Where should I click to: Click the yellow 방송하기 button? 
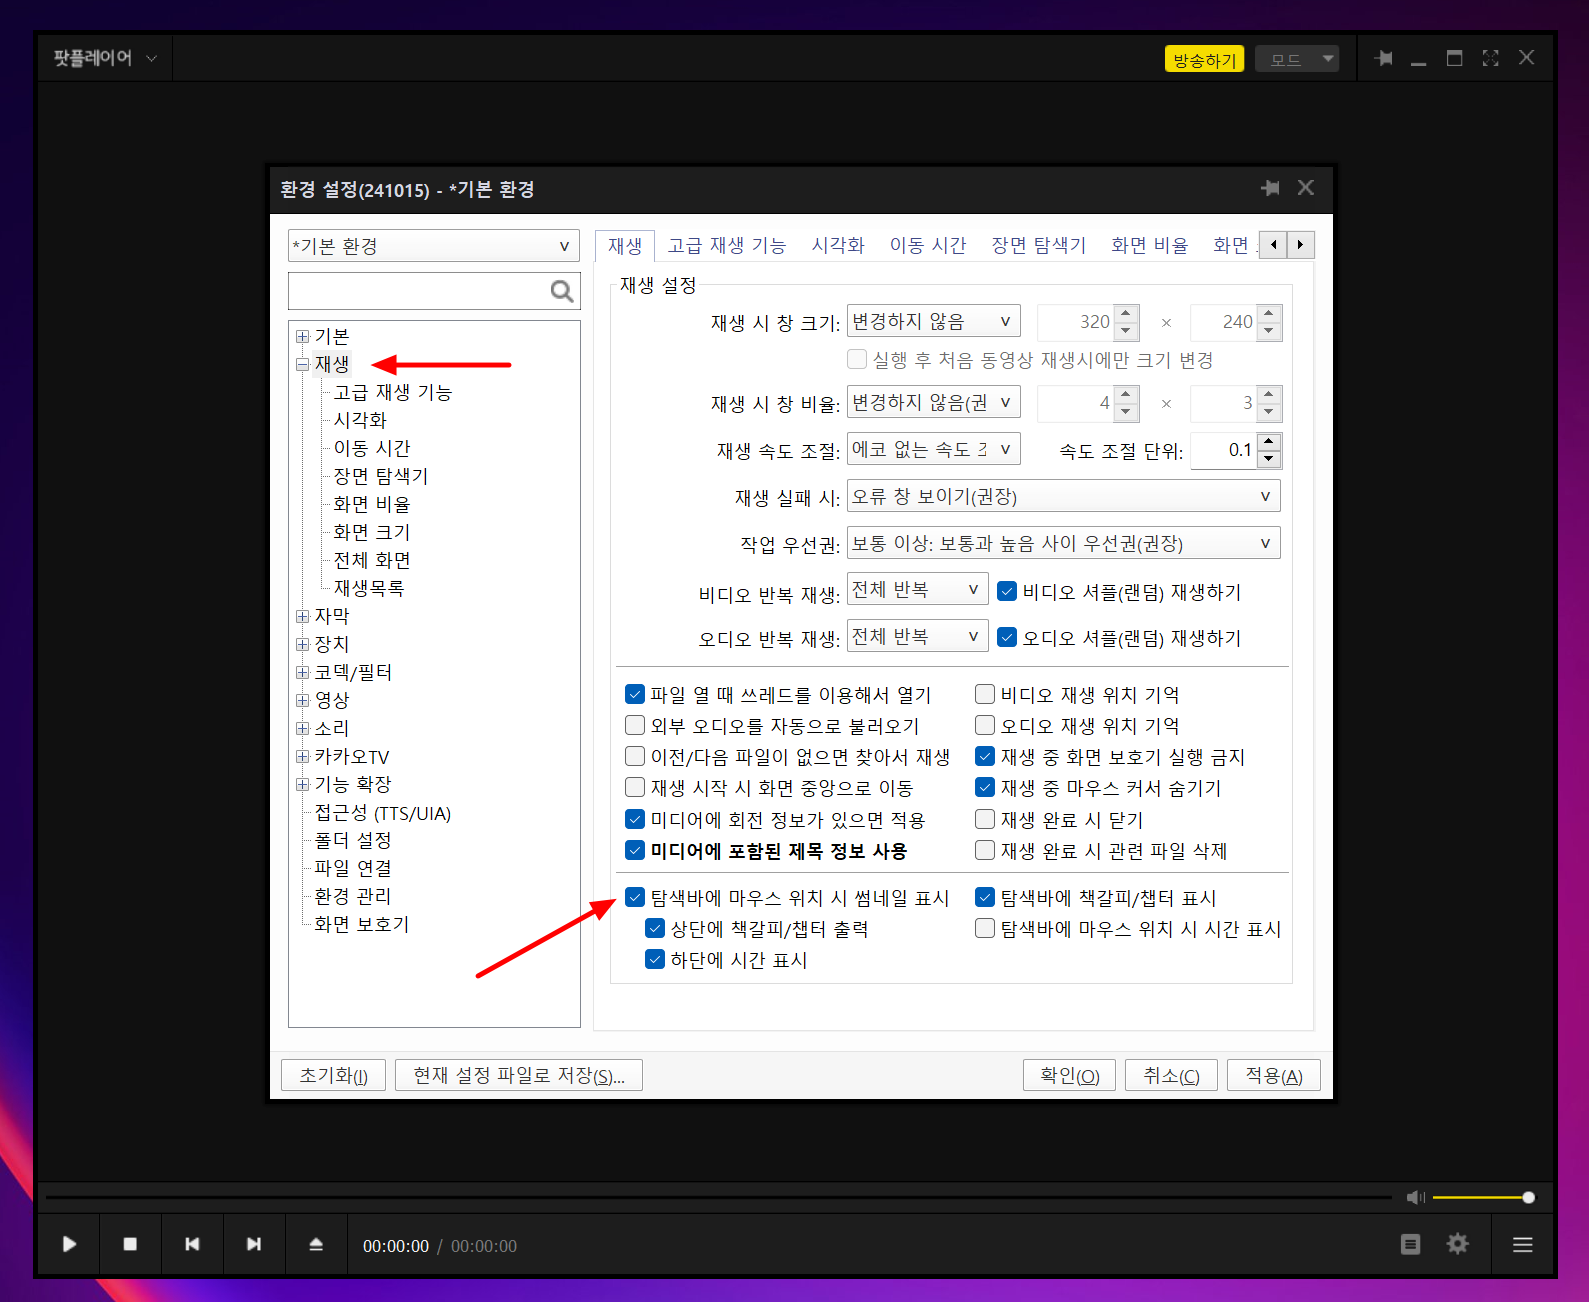[x=1205, y=59]
